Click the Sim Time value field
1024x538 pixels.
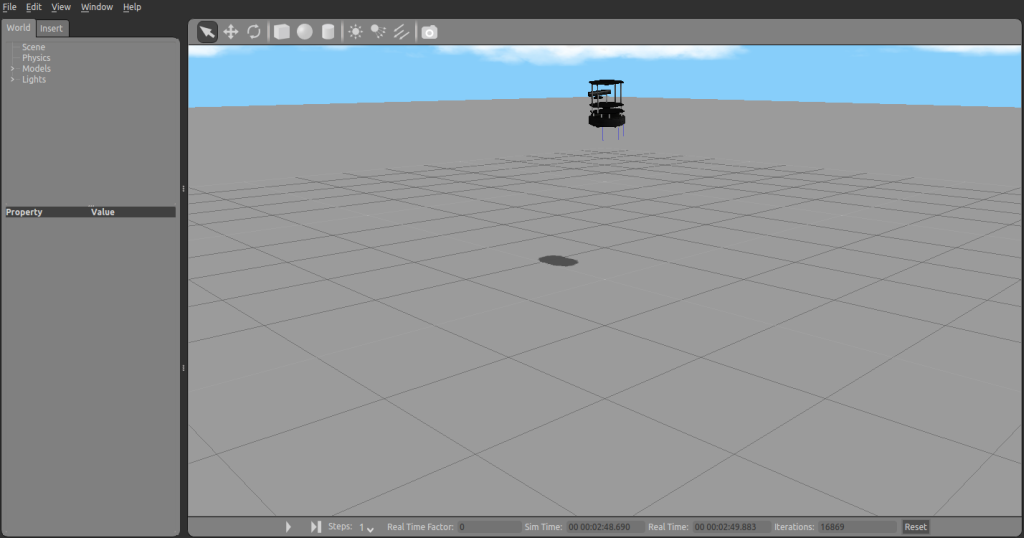605,527
